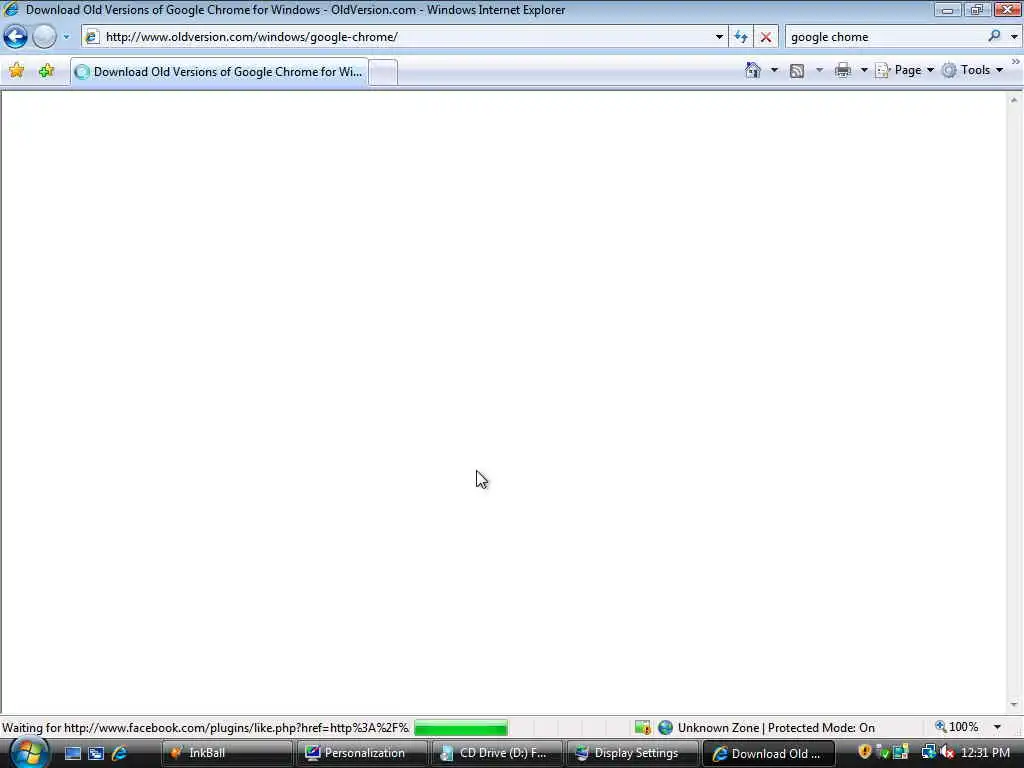Image resolution: width=1024 pixels, height=768 pixels.
Task: Click the Refresh page icon
Action: [x=741, y=37]
